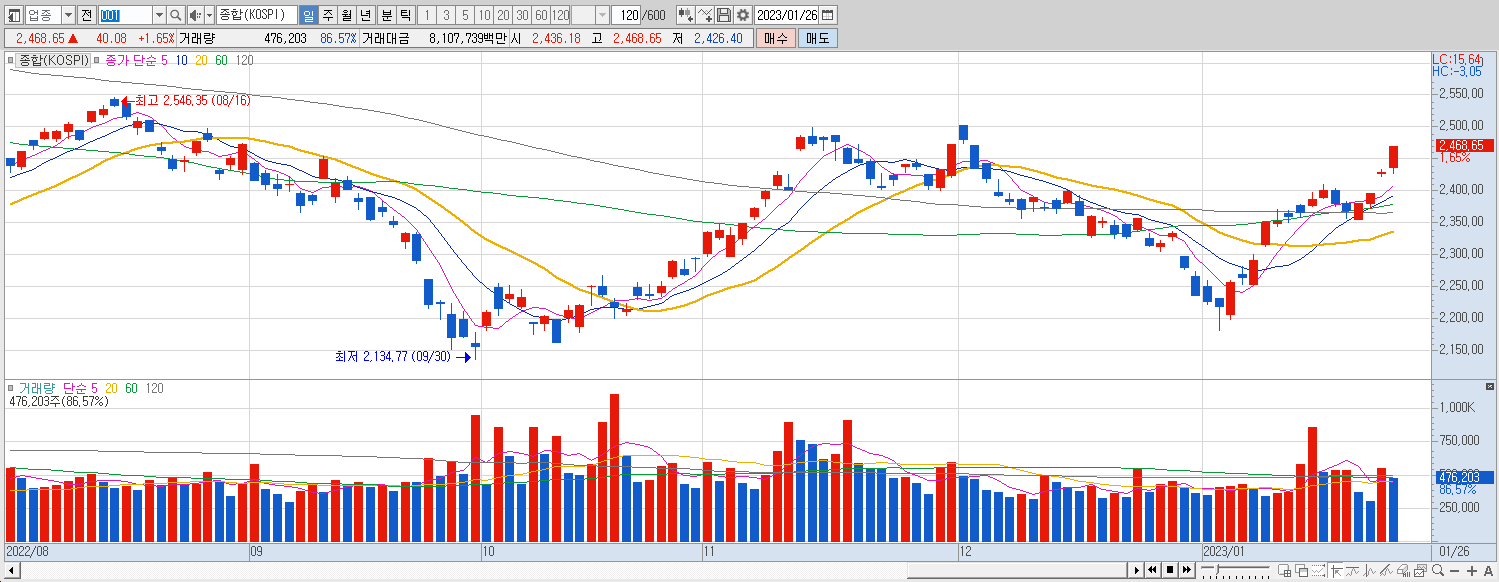Click the line chart add icon
1499x582 pixels.
click(x=705, y=15)
